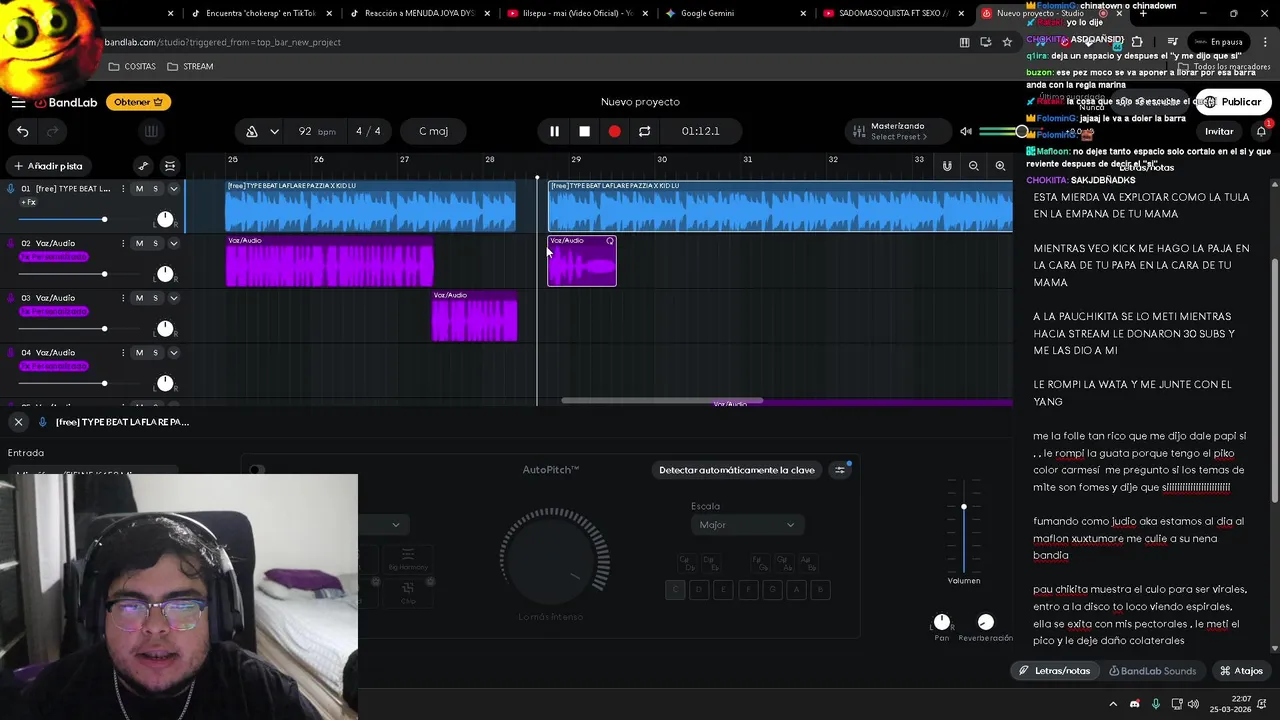Viewport: 1280px width, 720px height.
Task: Toggle the metronome icon
Action: (x=252, y=131)
